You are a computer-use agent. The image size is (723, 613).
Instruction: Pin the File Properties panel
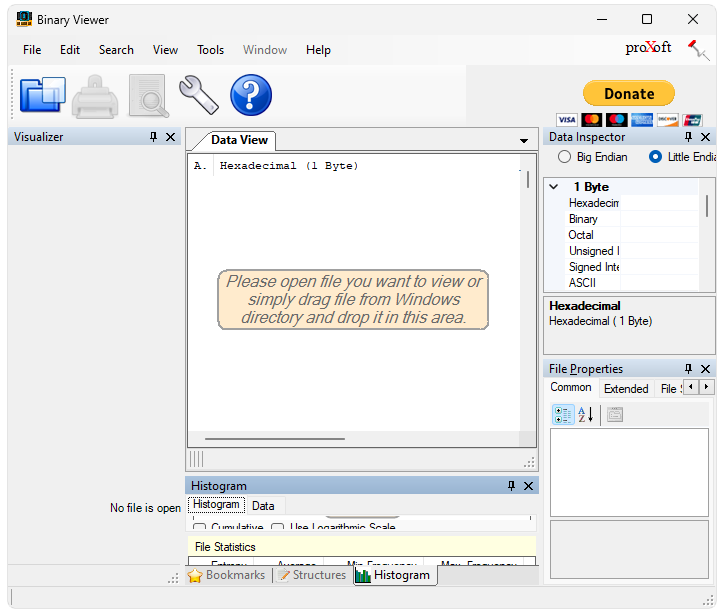688,369
